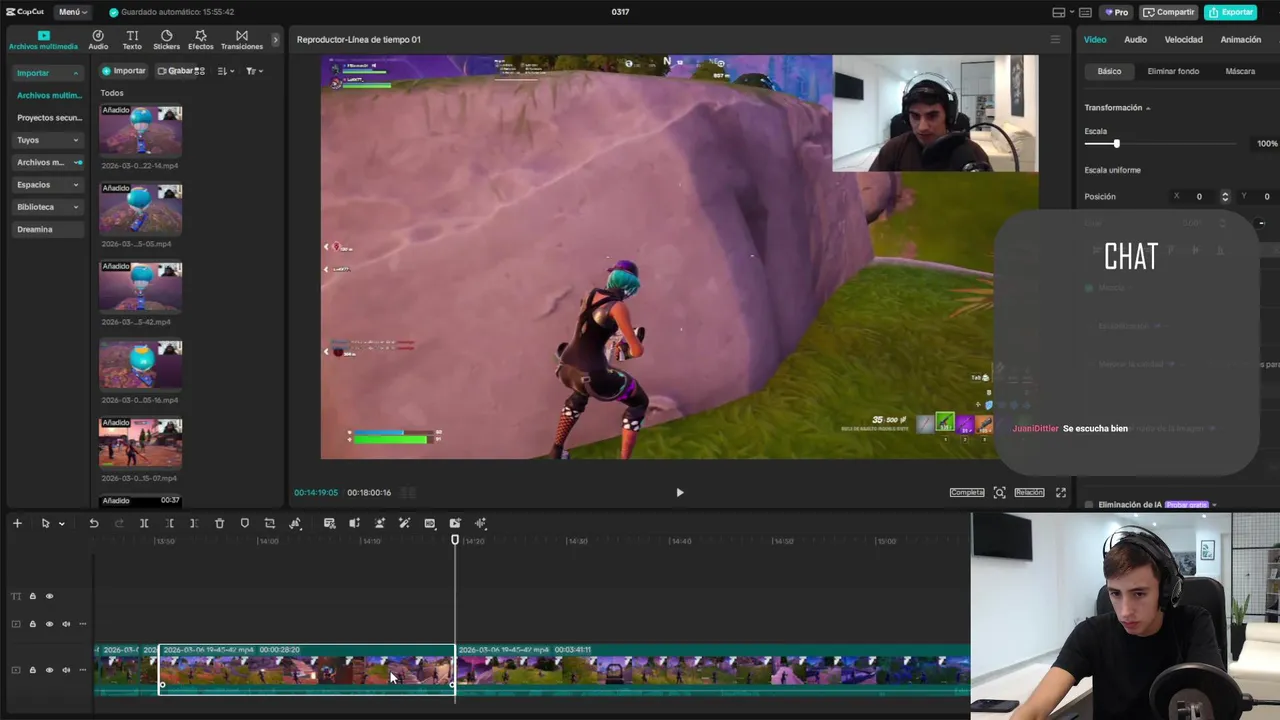Select the Básico sub-tab
The height and width of the screenshot is (720, 1280).
(x=1109, y=71)
